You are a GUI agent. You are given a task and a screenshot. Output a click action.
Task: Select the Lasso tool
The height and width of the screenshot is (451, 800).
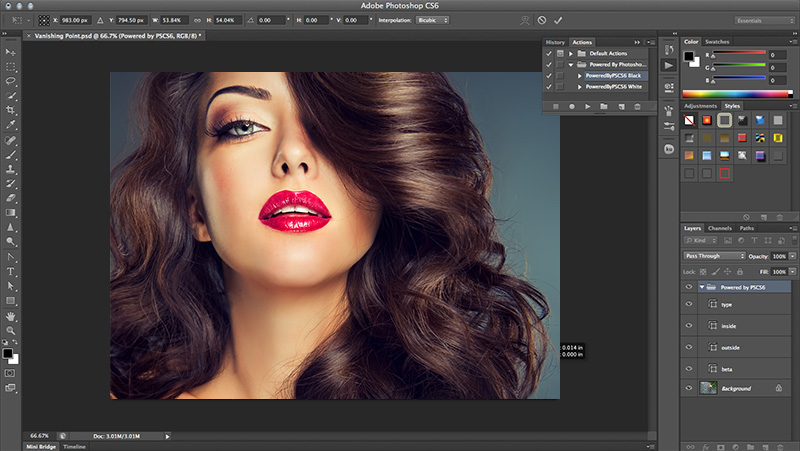(10, 81)
